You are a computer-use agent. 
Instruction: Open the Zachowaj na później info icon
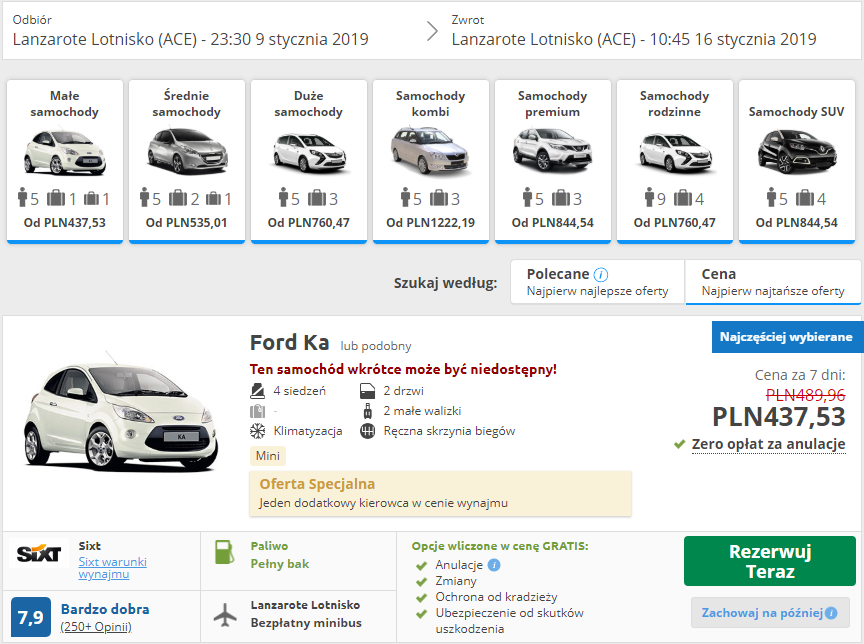[831, 613]
